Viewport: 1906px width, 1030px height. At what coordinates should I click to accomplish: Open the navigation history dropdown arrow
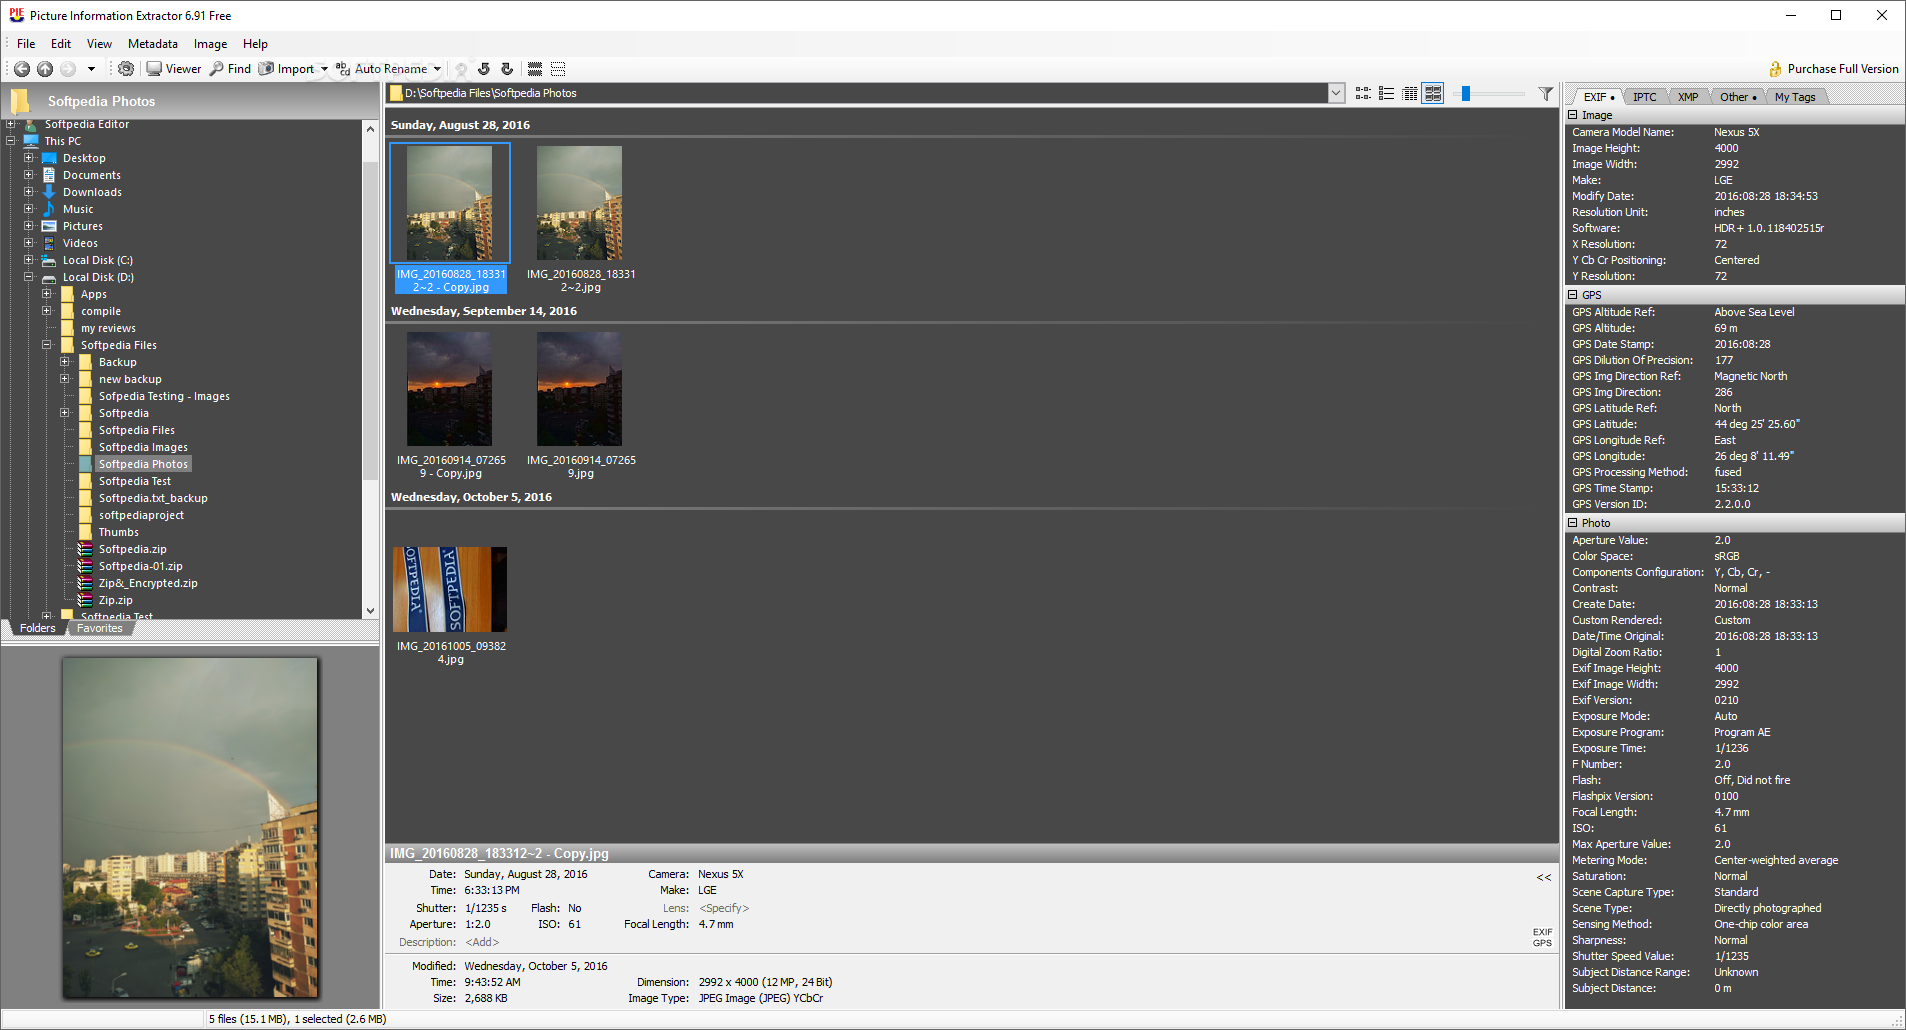[x=91, y=69]
